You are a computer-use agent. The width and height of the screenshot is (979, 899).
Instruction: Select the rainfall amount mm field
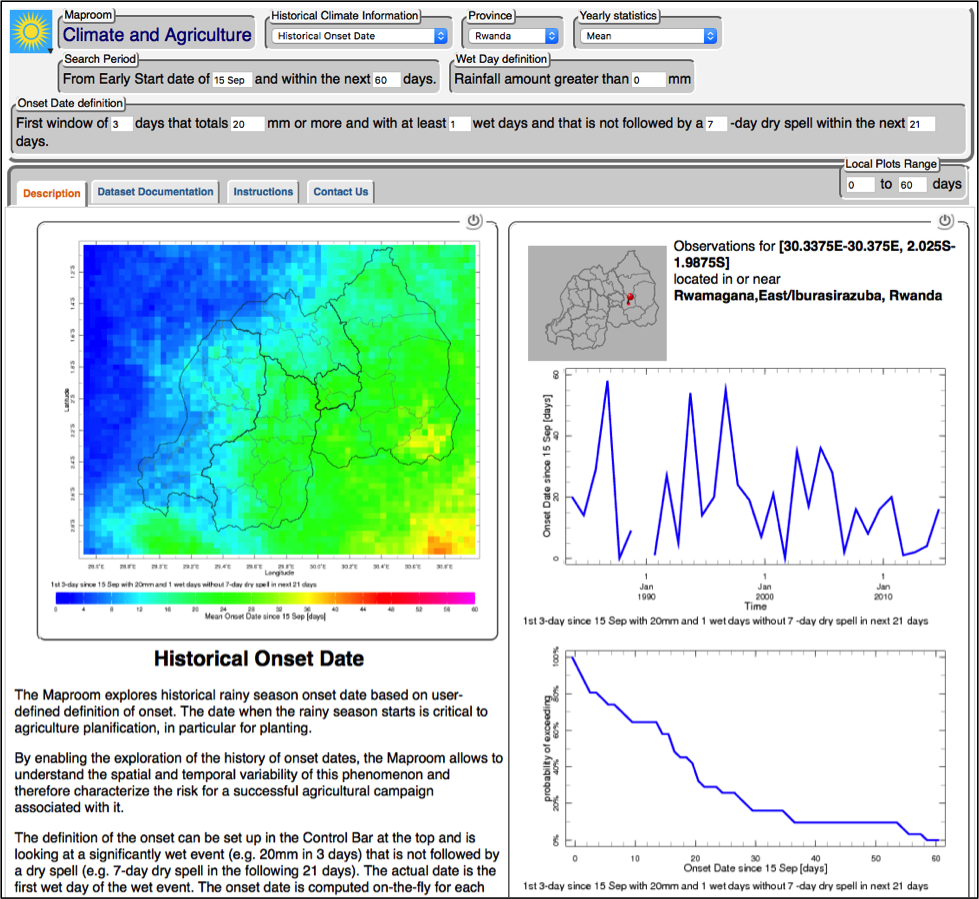point(648,79)
